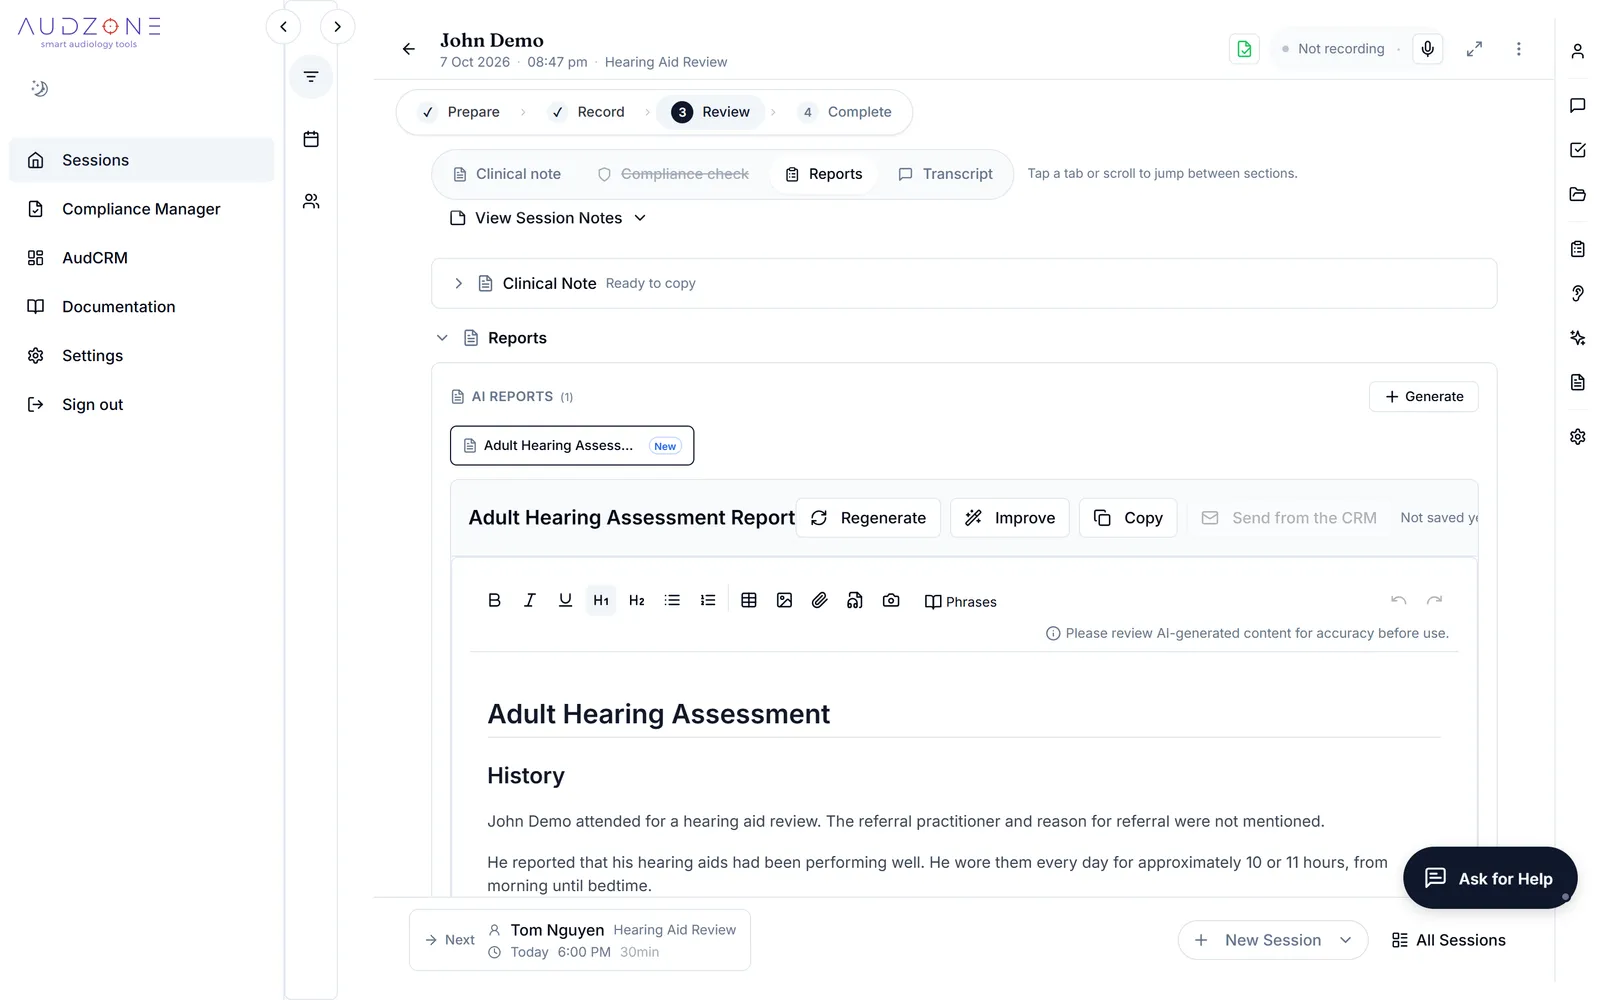The width and height of the screenshot is (1600, 1000).
Task: Toggle bold formatting in the report editor
Action: click(x=494, y=600)
